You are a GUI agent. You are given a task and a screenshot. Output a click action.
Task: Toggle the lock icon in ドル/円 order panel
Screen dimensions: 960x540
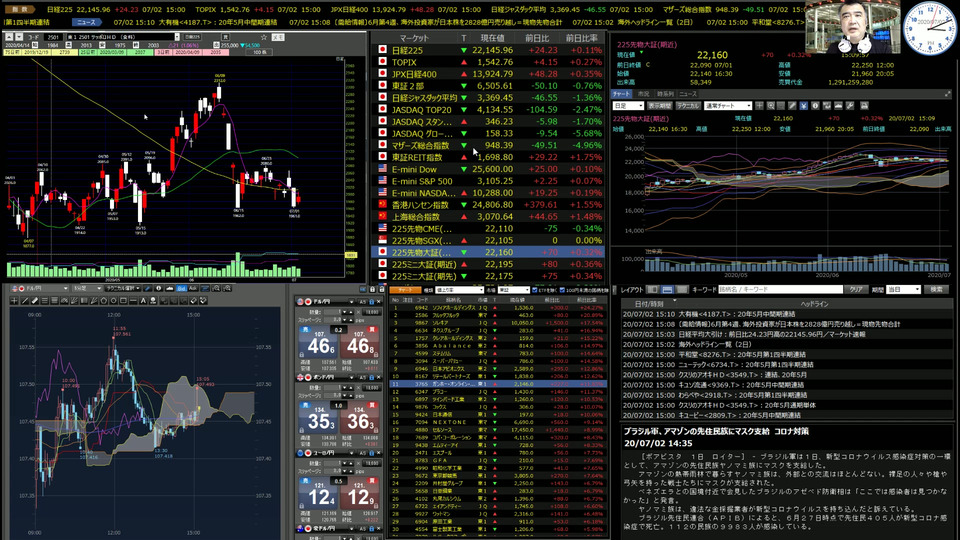click(x=372, y=302)
